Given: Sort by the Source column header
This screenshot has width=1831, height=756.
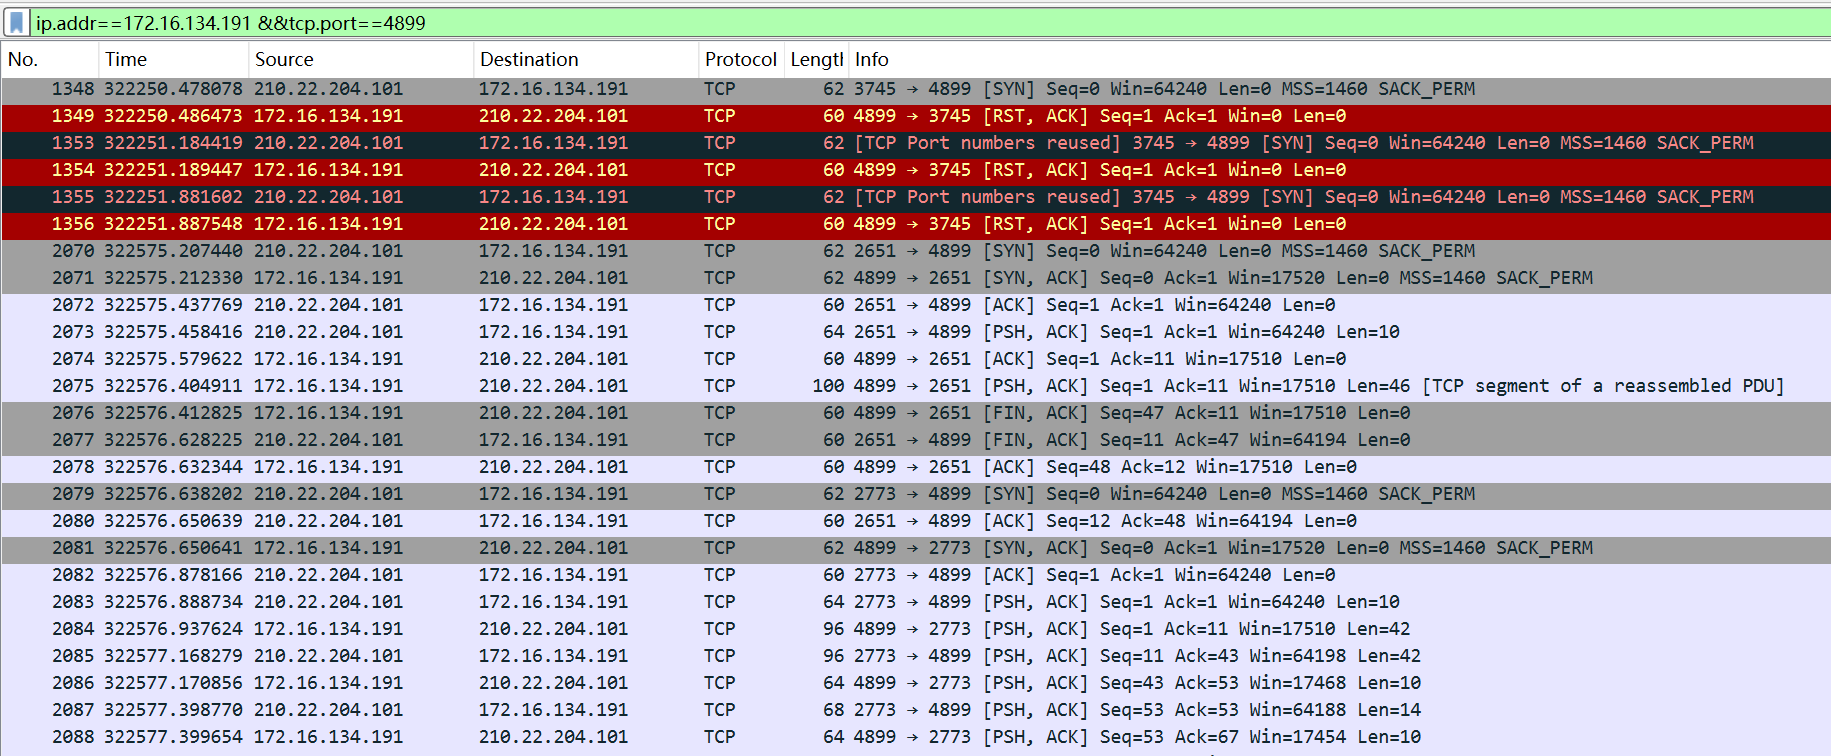Looking at the screenshot, I should (360, 59).
